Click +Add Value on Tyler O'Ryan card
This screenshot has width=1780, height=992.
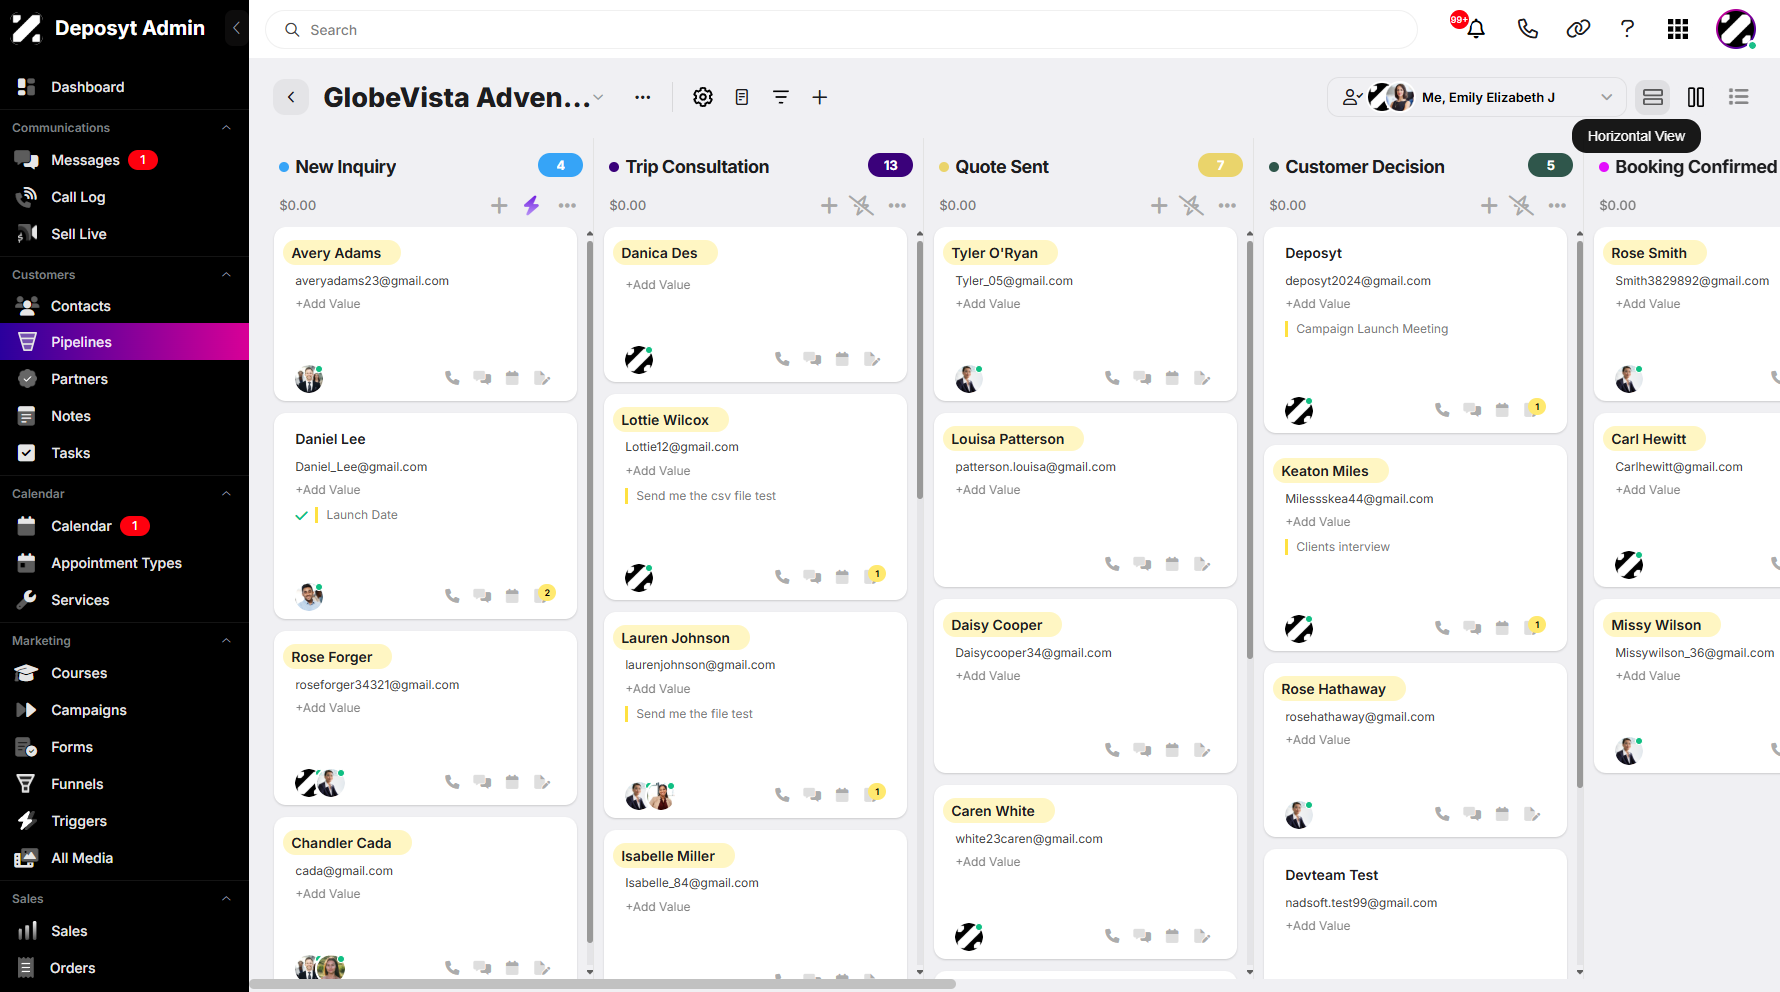(x=988, y=304)
